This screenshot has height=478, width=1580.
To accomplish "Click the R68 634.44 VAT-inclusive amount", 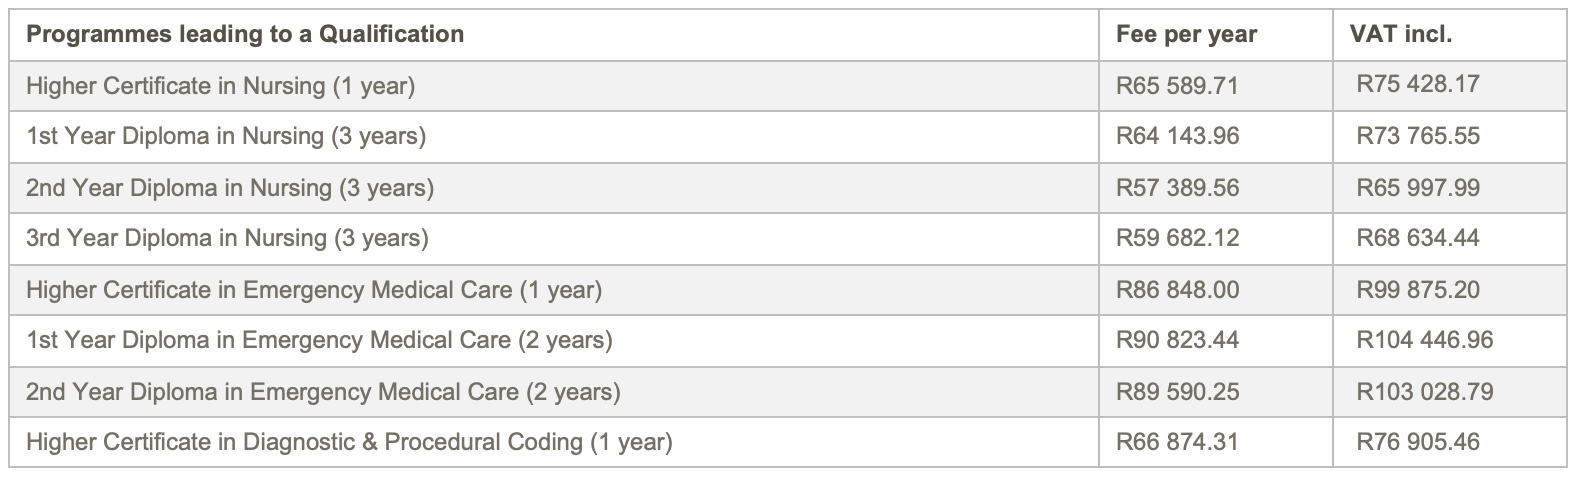I will (1418, 238).
